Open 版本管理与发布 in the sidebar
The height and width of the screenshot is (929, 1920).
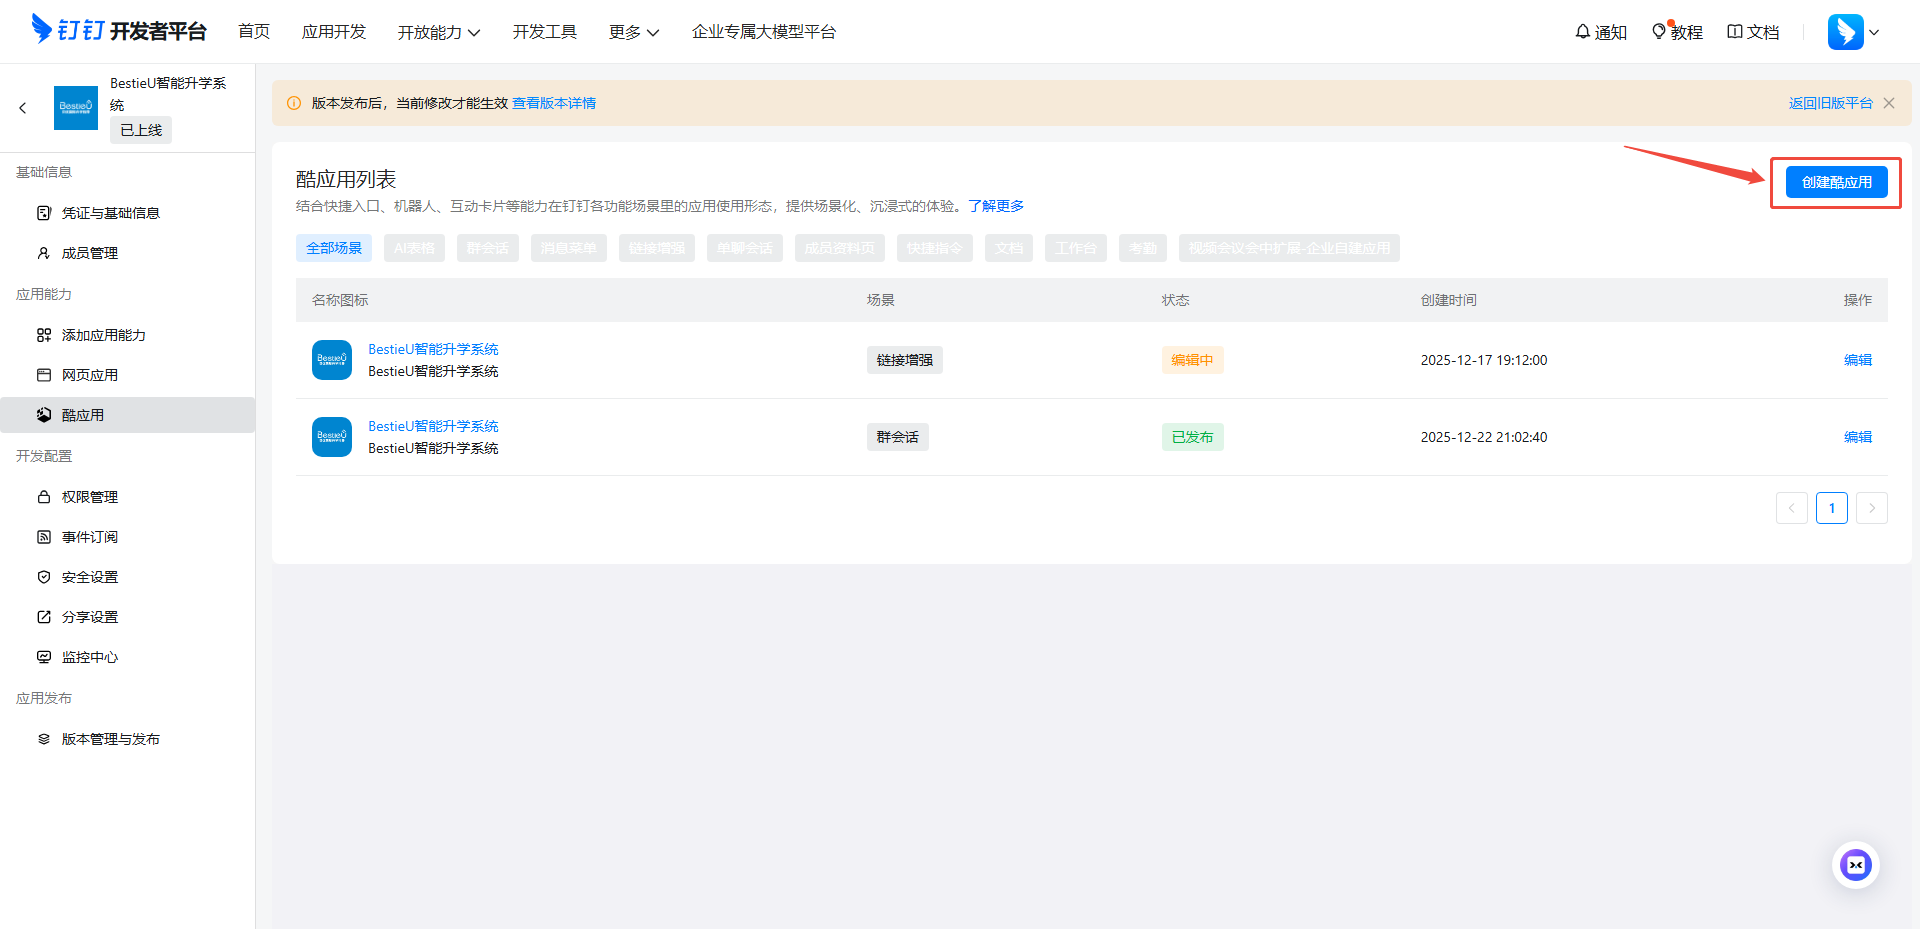click(110, 739)
